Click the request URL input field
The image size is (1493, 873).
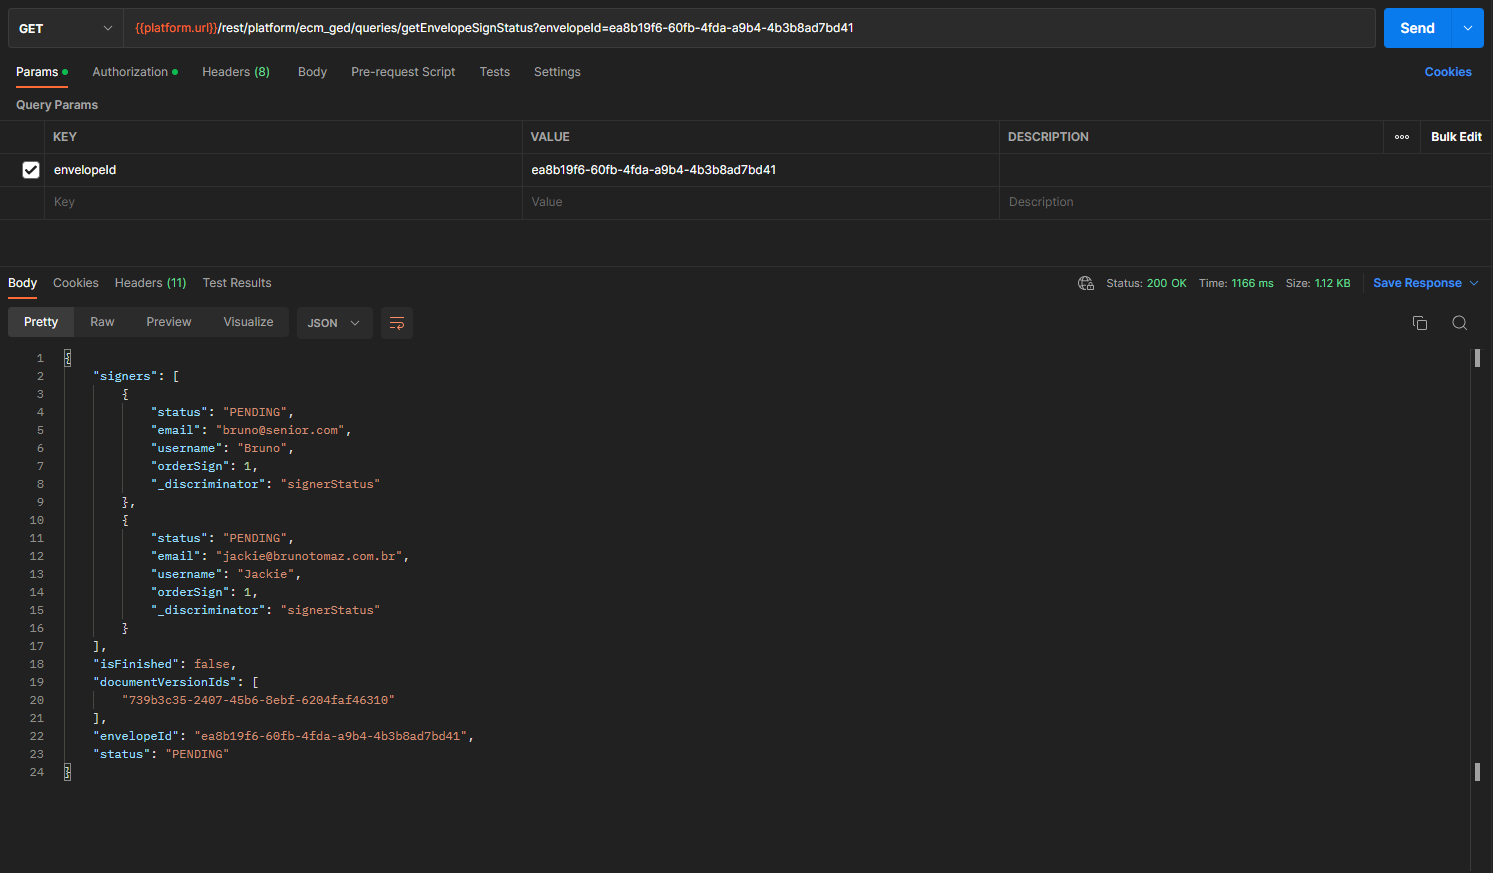(x=750, y=28)
